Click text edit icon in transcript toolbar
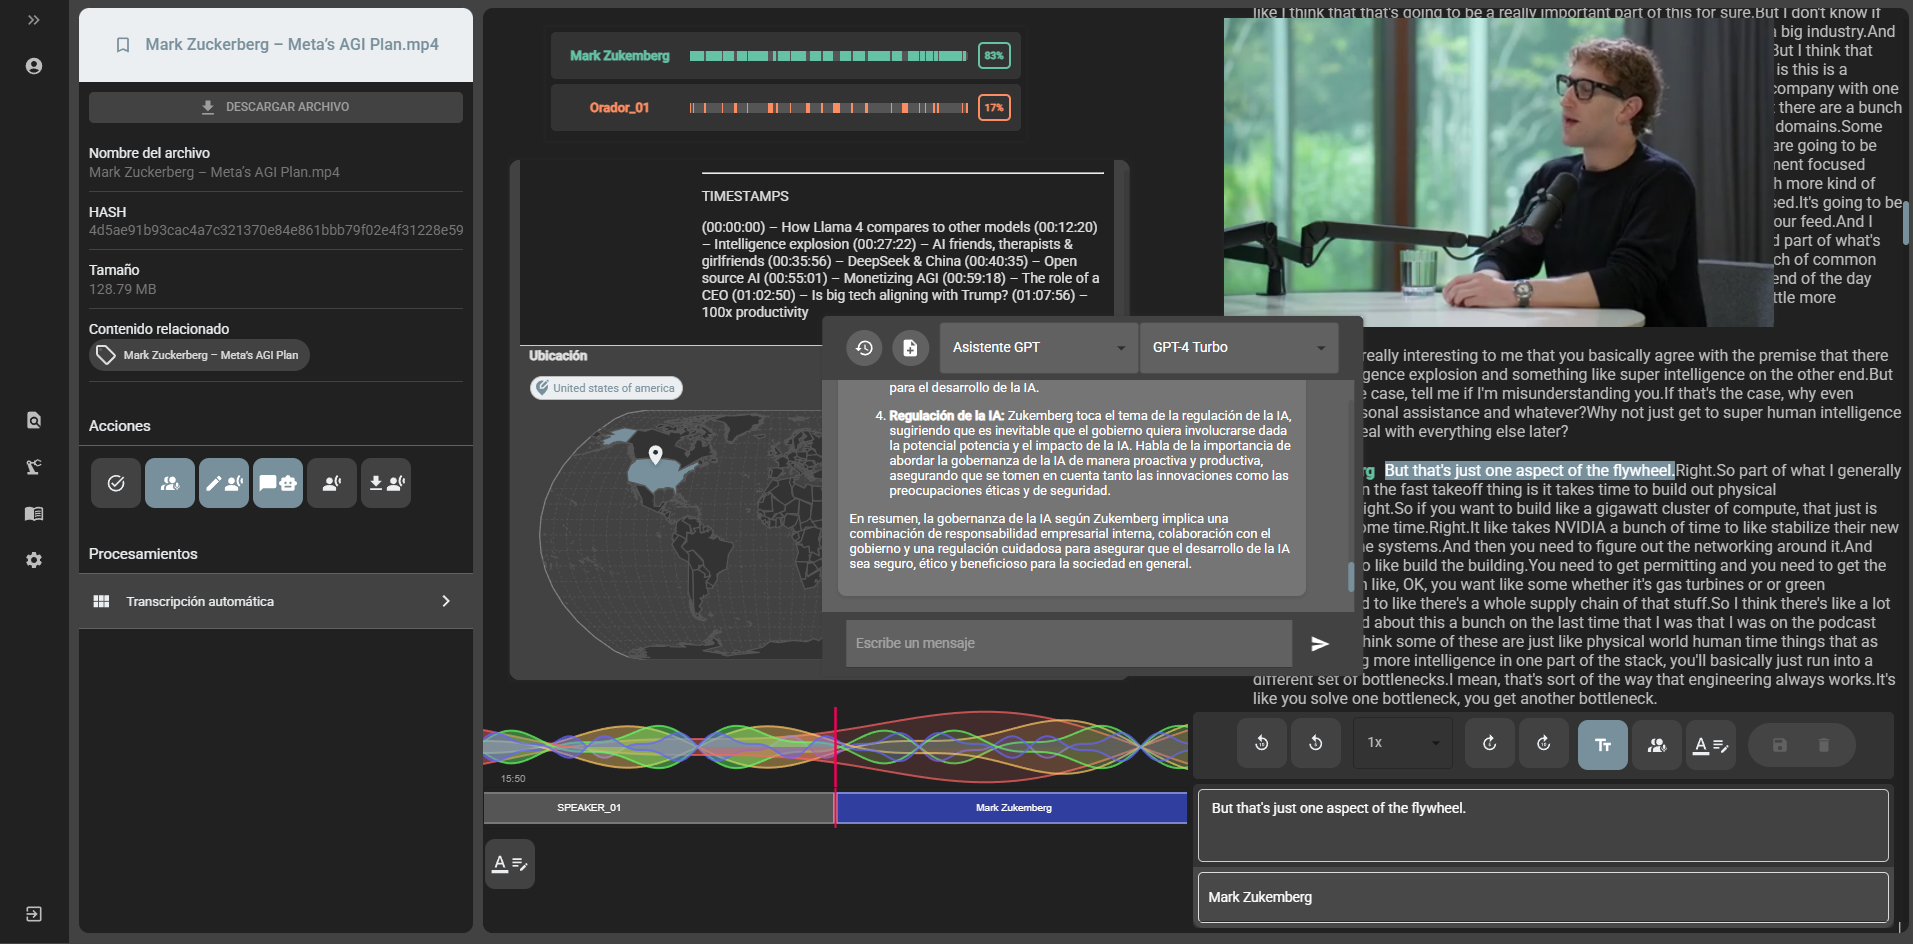This screenshot has width=1913, height=944. click(1711, 745)
